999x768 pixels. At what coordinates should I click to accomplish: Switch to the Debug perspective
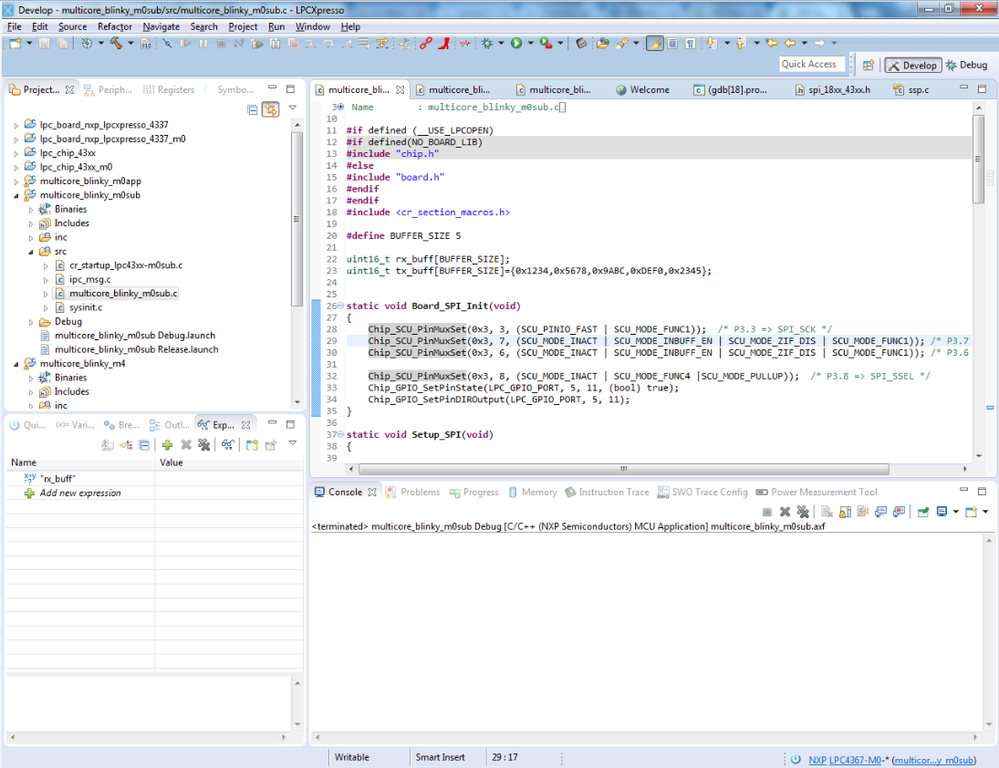tap(967, 65)
